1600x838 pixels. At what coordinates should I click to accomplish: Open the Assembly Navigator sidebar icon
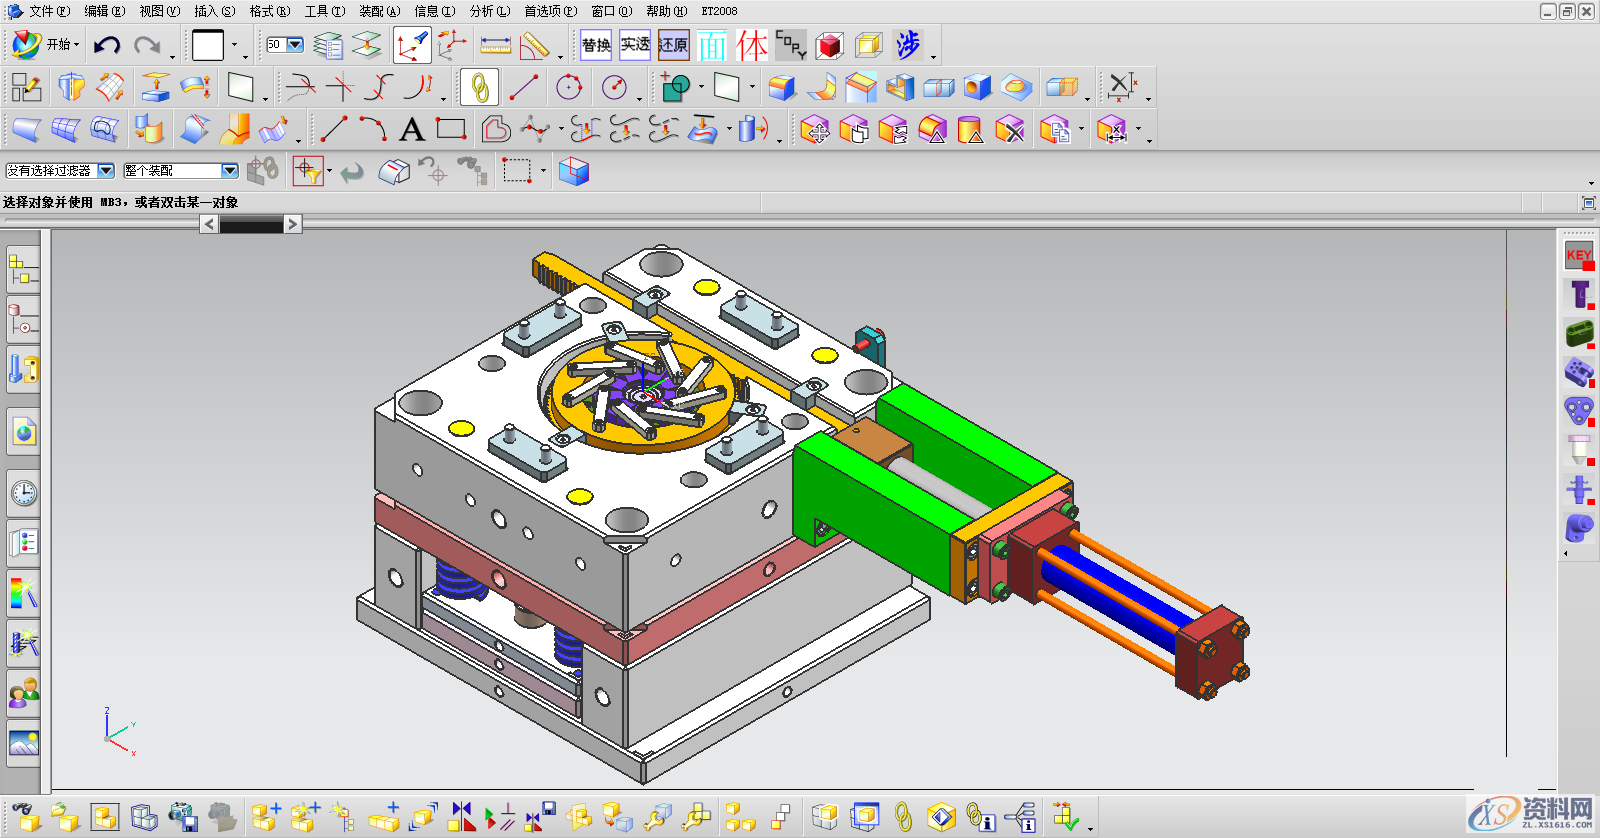[23, 270]
